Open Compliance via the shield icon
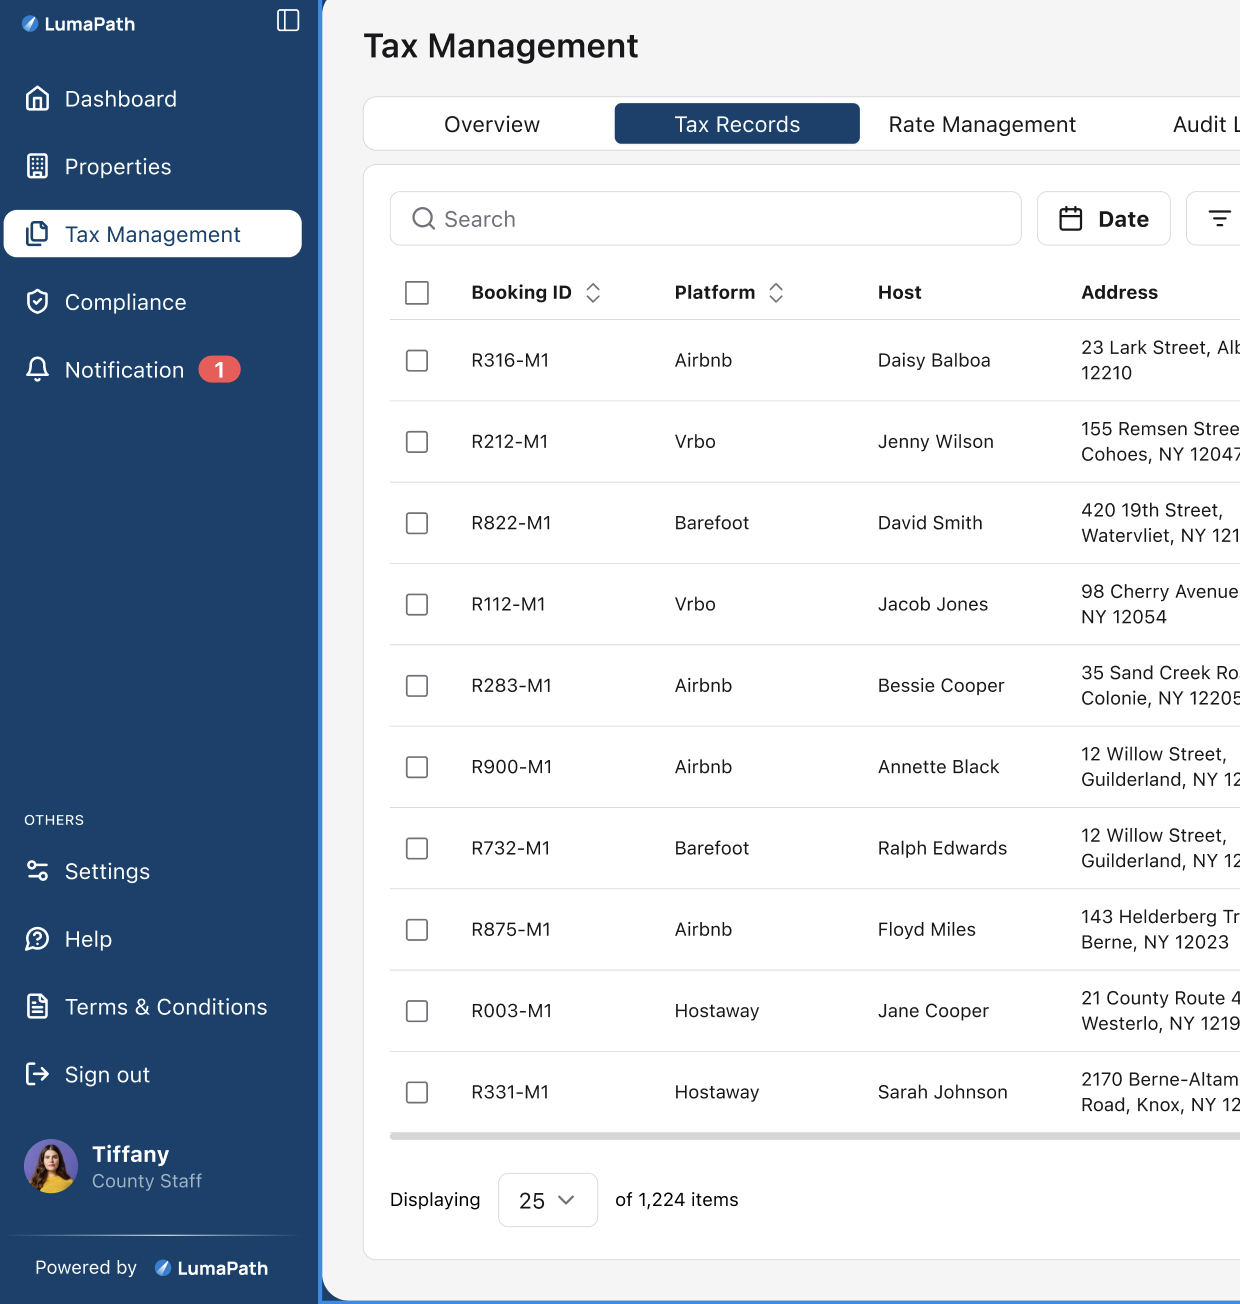Screen dimensions: 1240x1304 pos(37,302)
